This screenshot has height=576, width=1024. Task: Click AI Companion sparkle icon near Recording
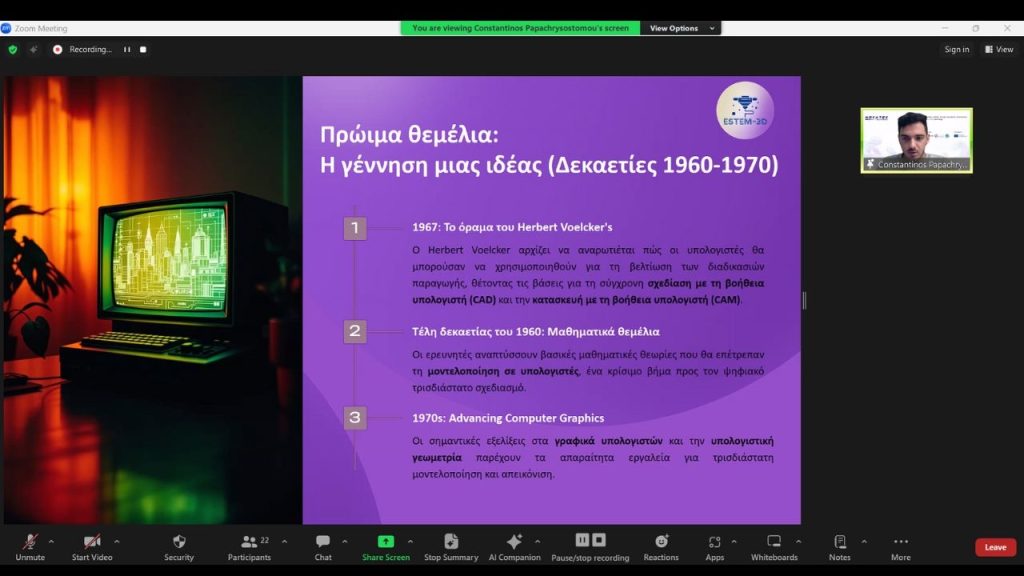(33, 50)
